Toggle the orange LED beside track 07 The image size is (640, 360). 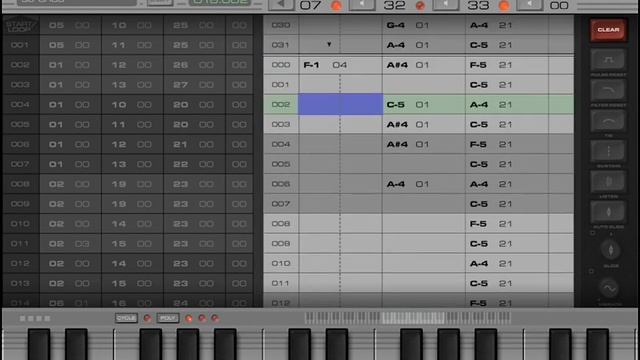336,6
